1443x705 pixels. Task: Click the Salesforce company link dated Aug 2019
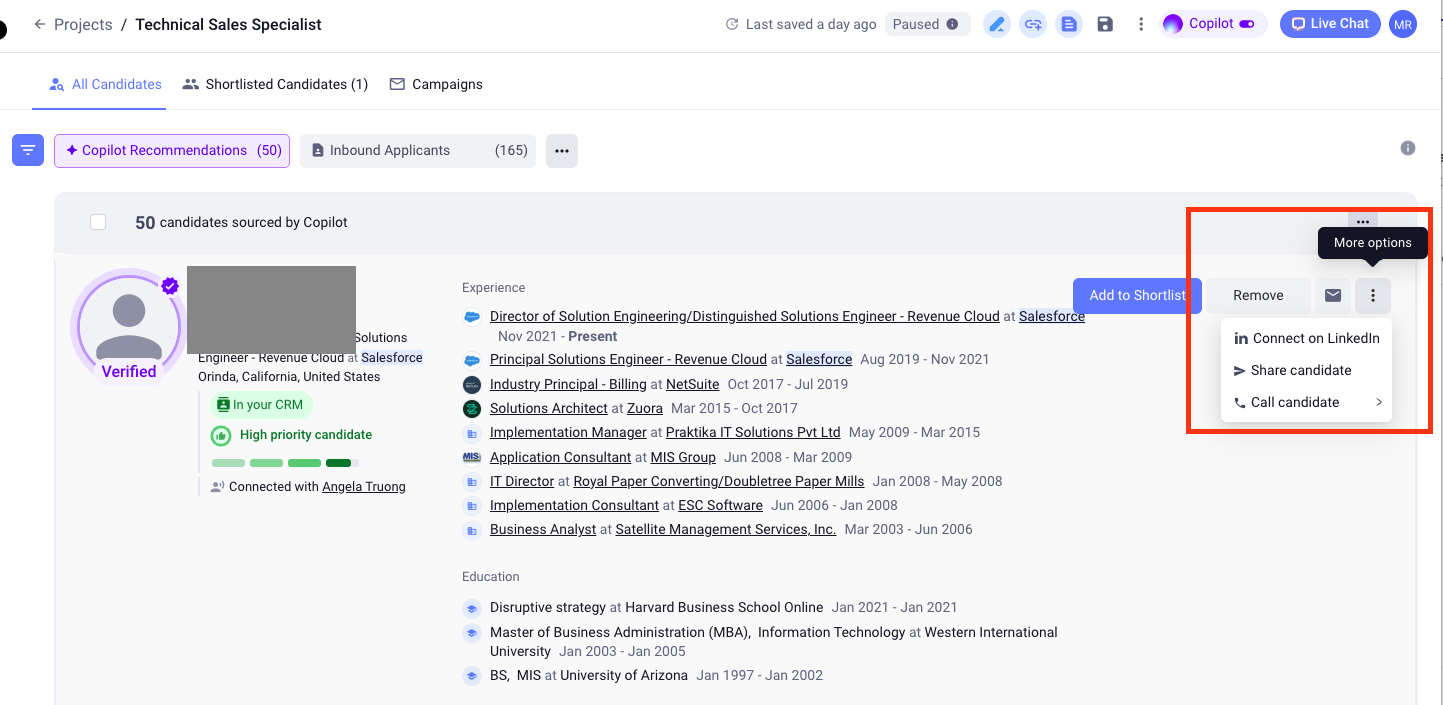[x=819, y=359]
